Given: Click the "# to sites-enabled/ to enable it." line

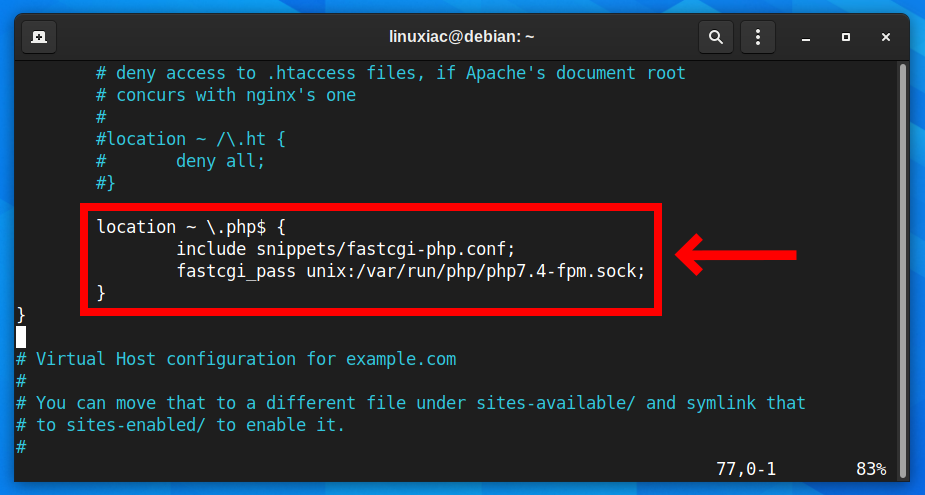Looking at the screenshot, I should 181,425.
